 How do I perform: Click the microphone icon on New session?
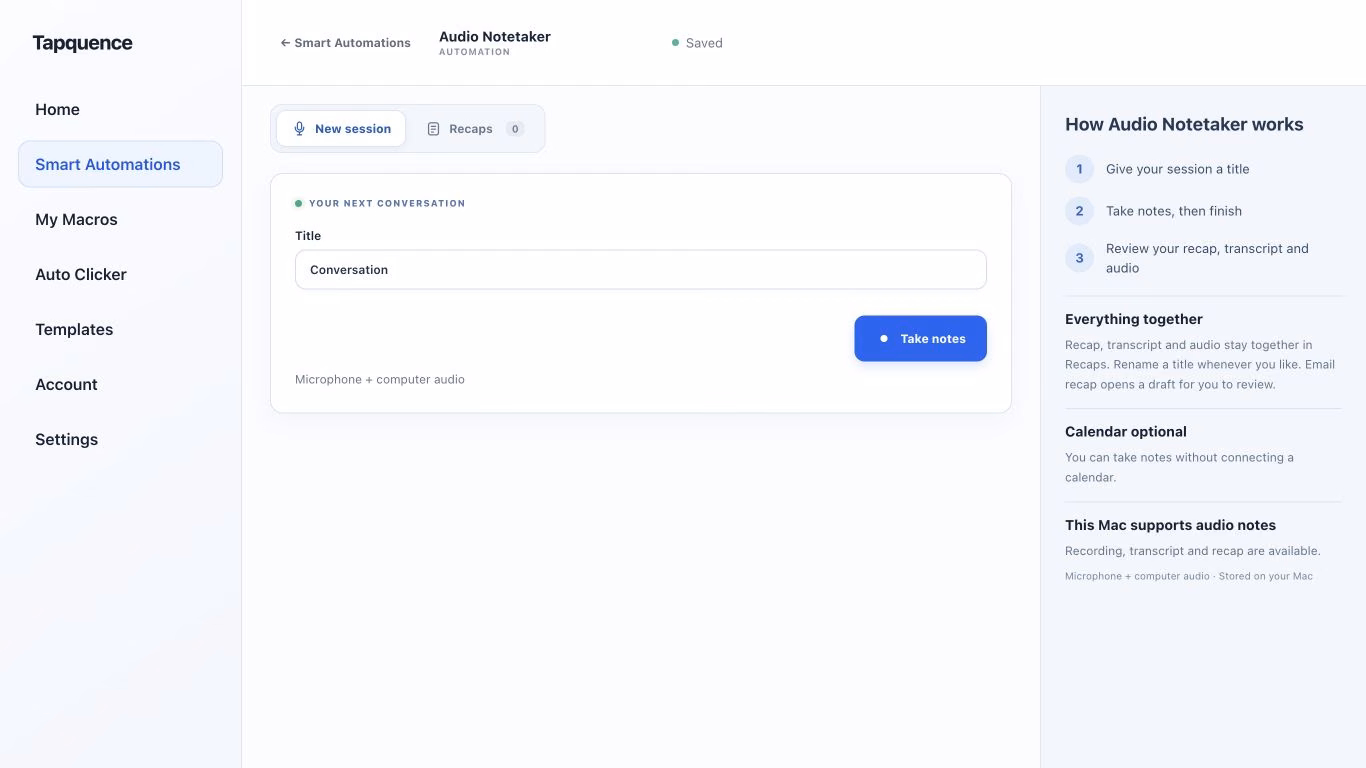point(299,129)
